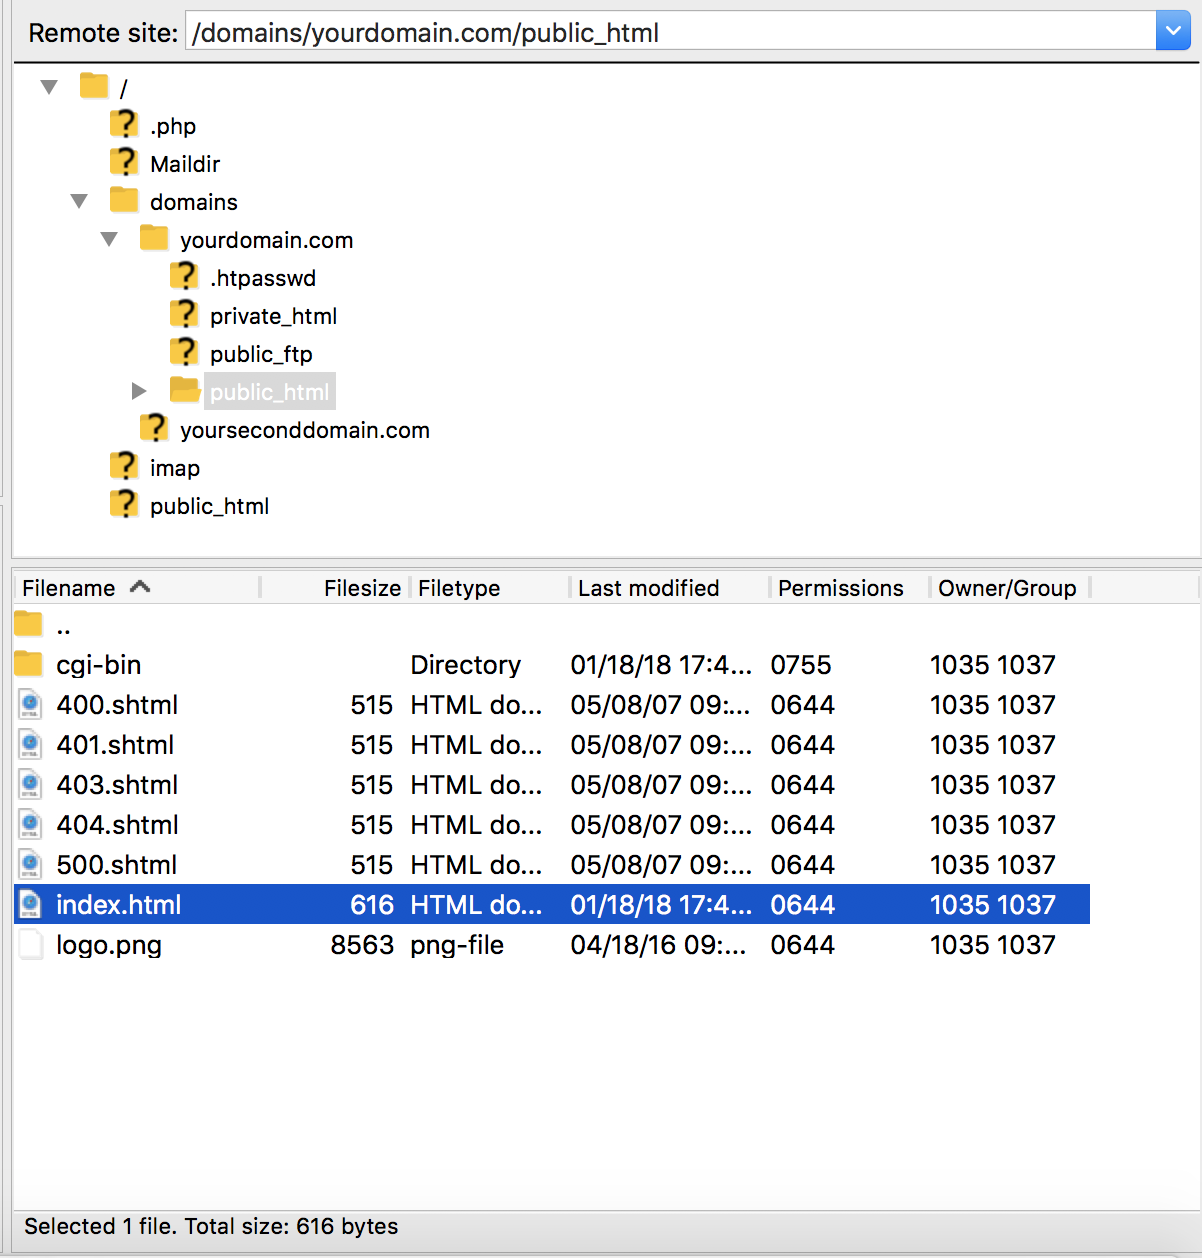Click the 404.shtml file icon
The width and height of the screenshot is (1202, 1258).
[31, 824]
